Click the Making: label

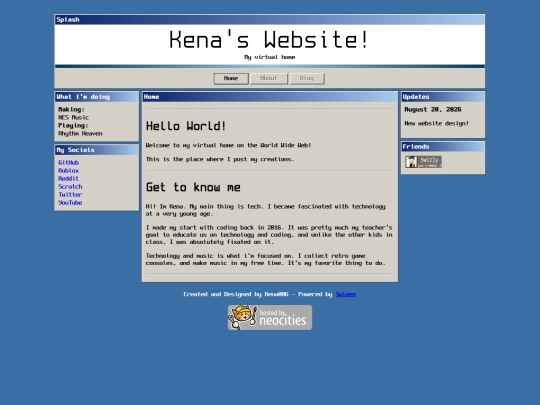71,110
